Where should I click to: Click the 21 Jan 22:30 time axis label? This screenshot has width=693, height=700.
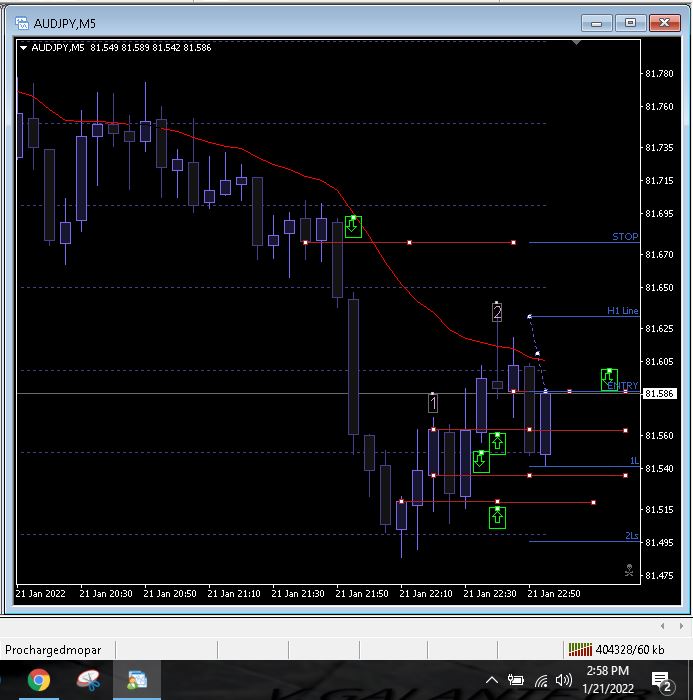490,594
